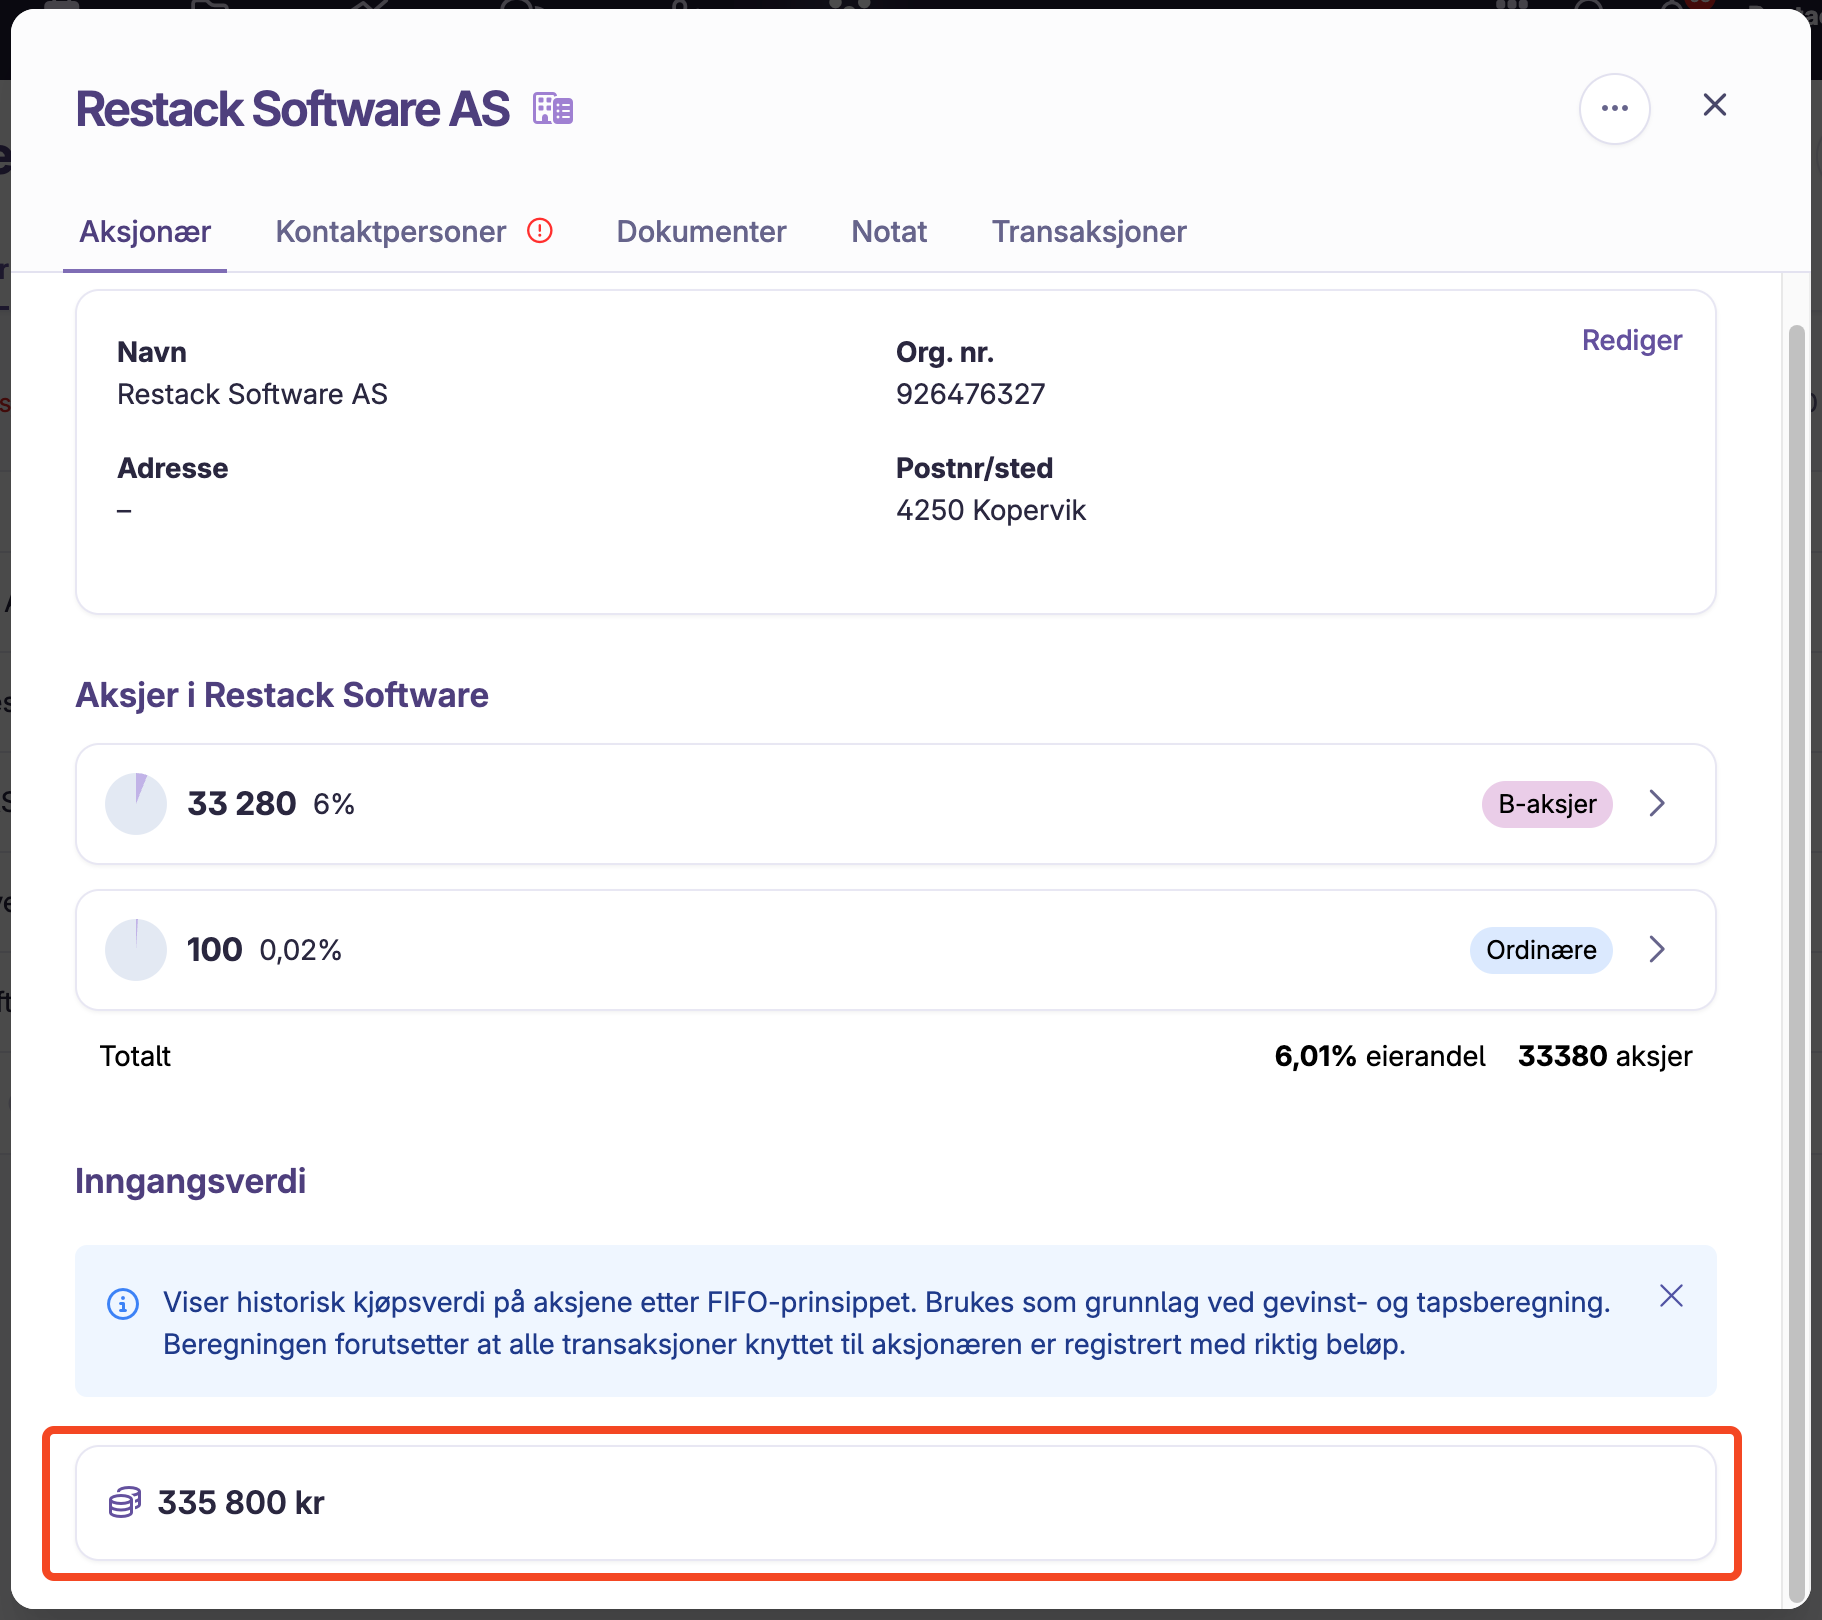Click the warning icon next to Kontaktpersoner
Viewport: 1822px width, 1620px height.
click(540, 231)
